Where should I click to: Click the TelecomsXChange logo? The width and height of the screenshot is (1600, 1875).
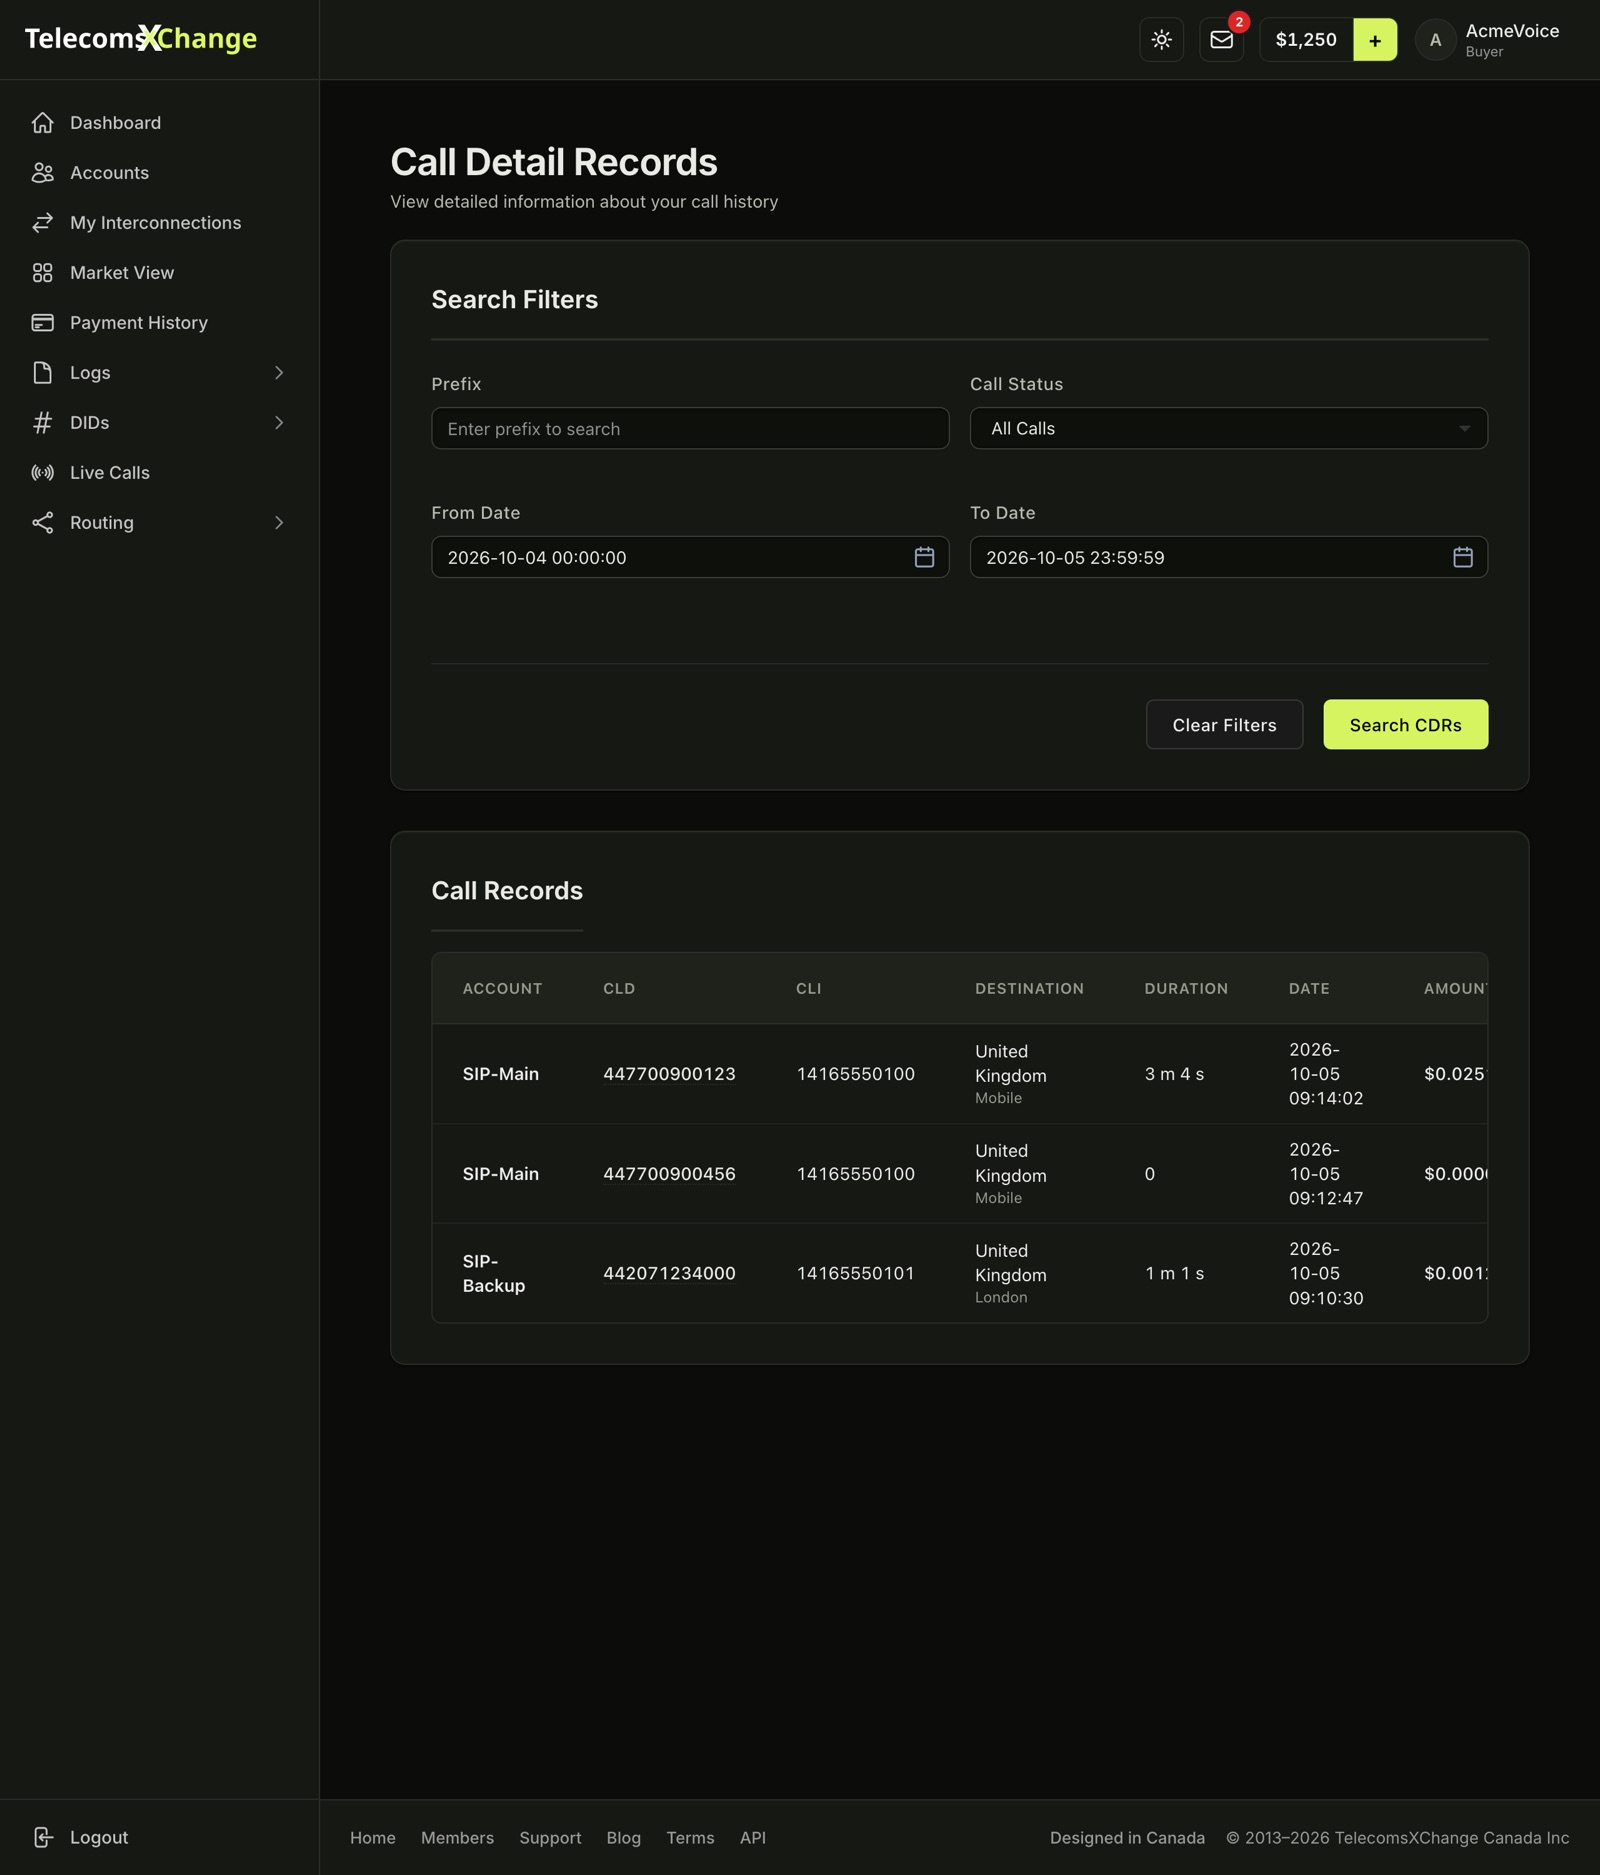pyautogui.click(x=141, y=39)
